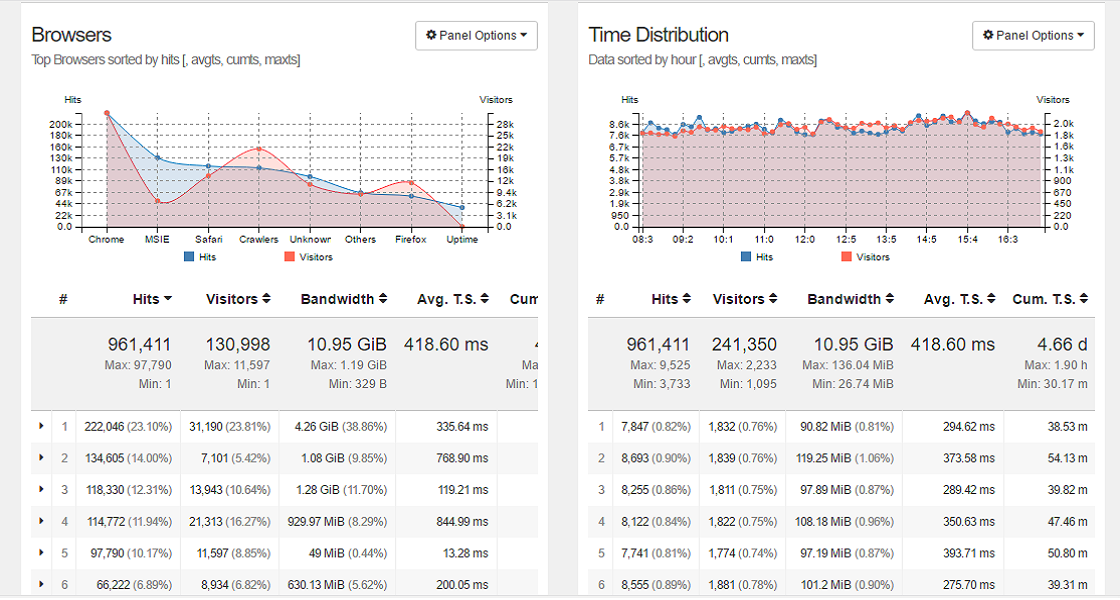Sort Time Distribution by Visitors column
1120x600 pixels.
745,299
